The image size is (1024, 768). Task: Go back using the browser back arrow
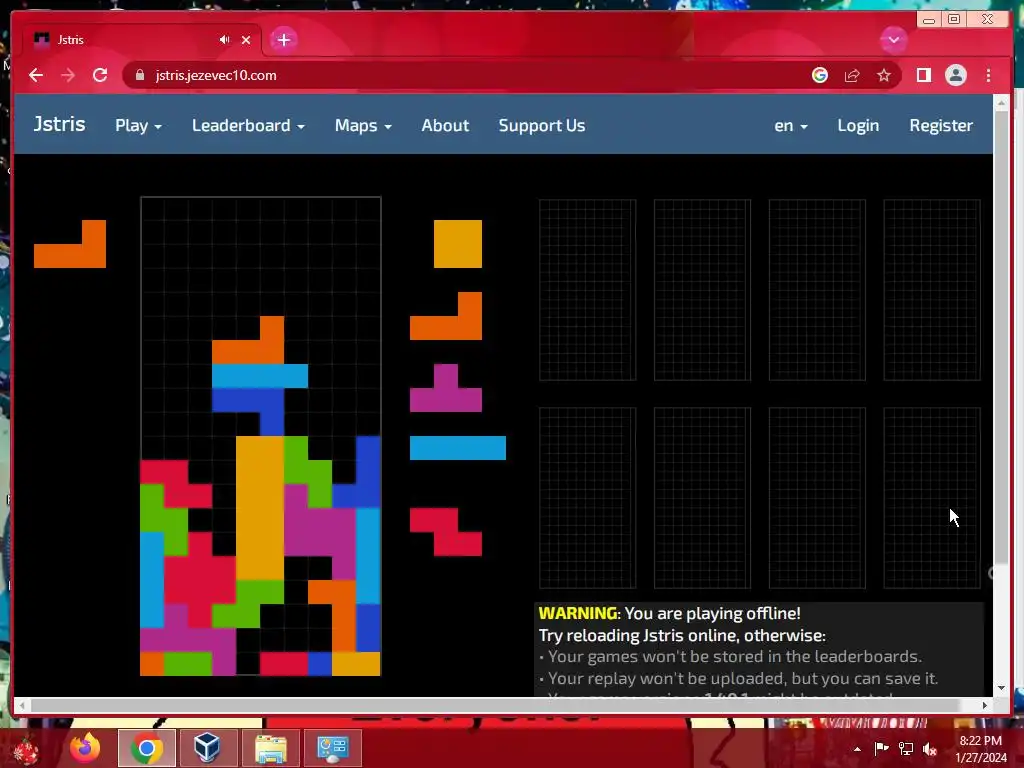(36, 75)
